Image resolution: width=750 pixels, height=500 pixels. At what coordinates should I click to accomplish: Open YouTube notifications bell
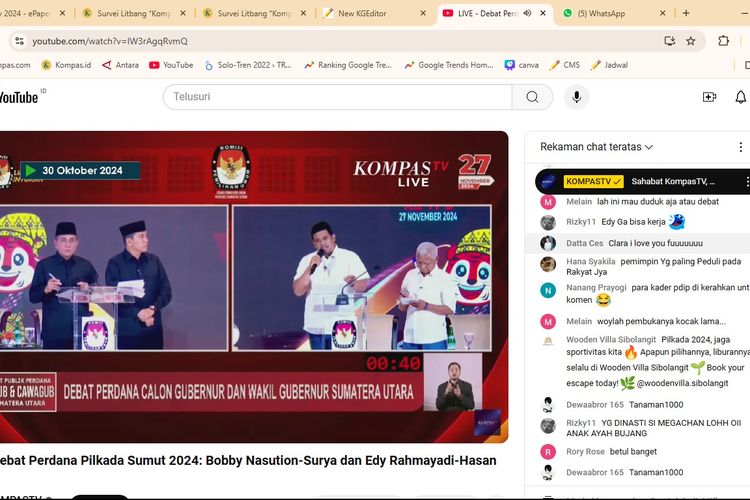click(x=740, y=97)
